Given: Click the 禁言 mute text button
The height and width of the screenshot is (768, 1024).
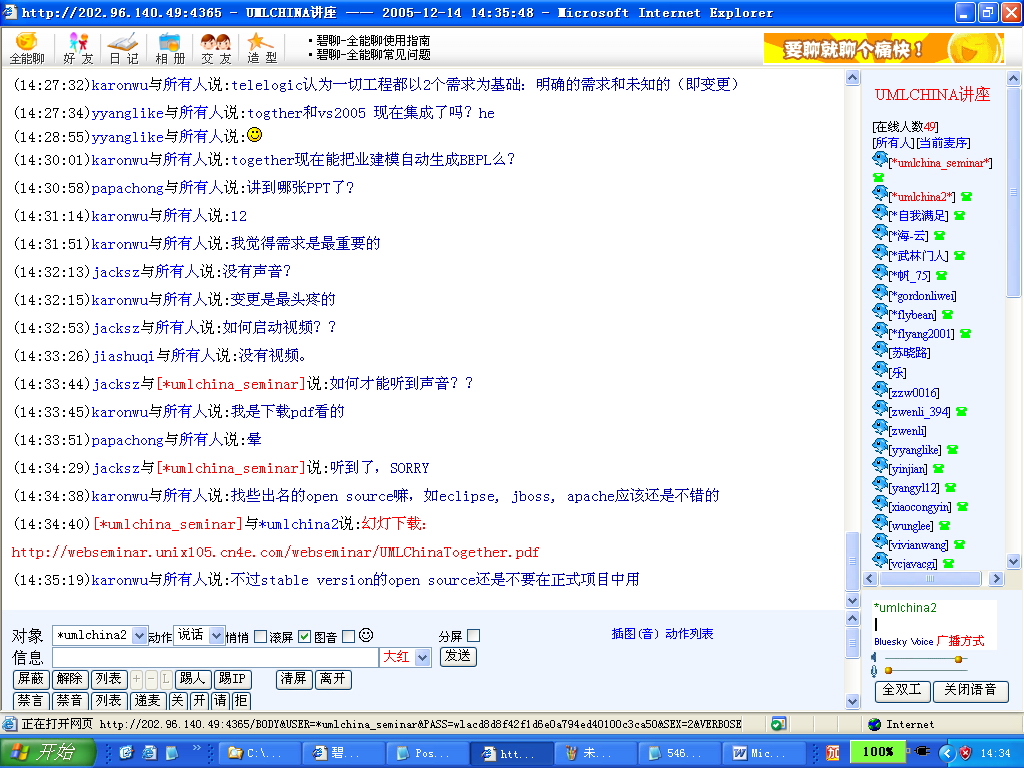Looking at the screenshot, I should click(x=31, y=701).
